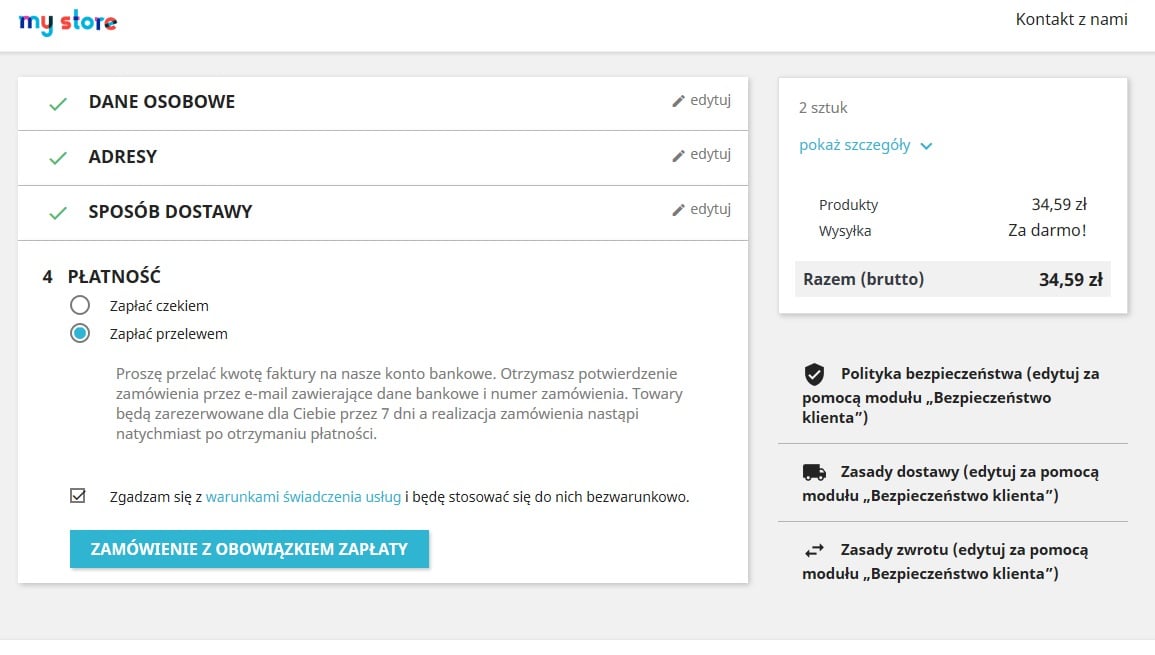Click the chevron arrow next to pokaż szczegóły
1155x655 pixels.
tap(926, 146)
